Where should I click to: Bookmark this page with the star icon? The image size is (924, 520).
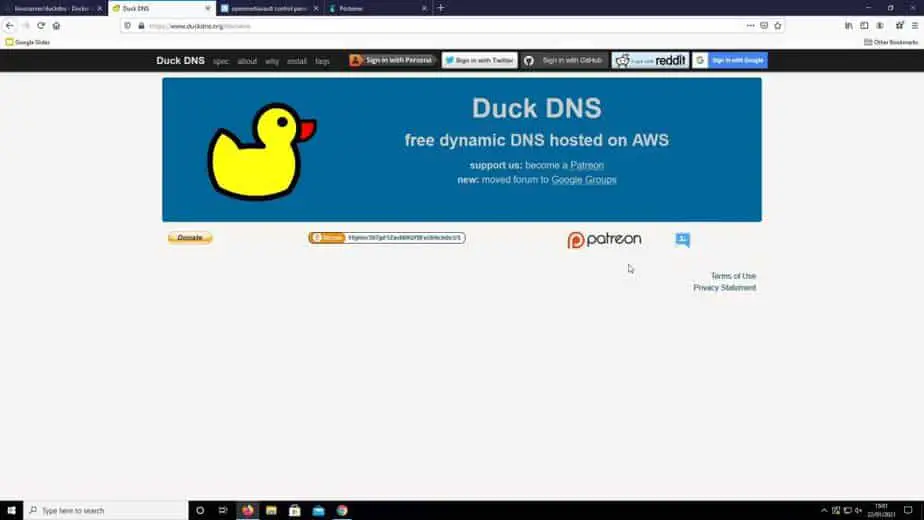[778, 25]
